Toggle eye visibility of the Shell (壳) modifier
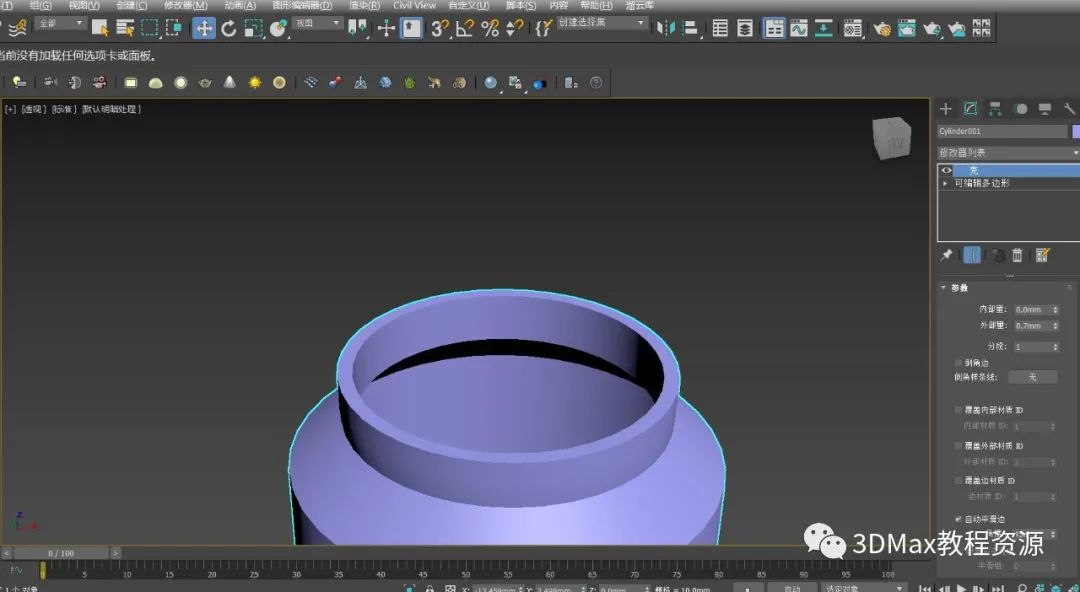The height and width of the screenshot is (592, 1080). 946,170
